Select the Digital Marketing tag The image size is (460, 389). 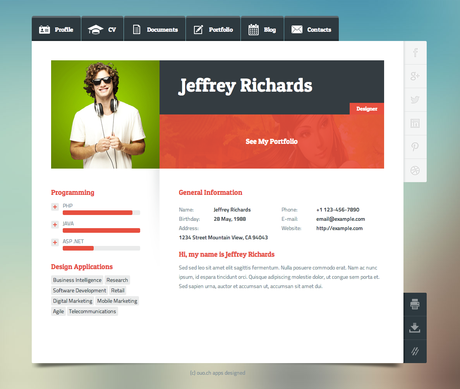point(73,301)
